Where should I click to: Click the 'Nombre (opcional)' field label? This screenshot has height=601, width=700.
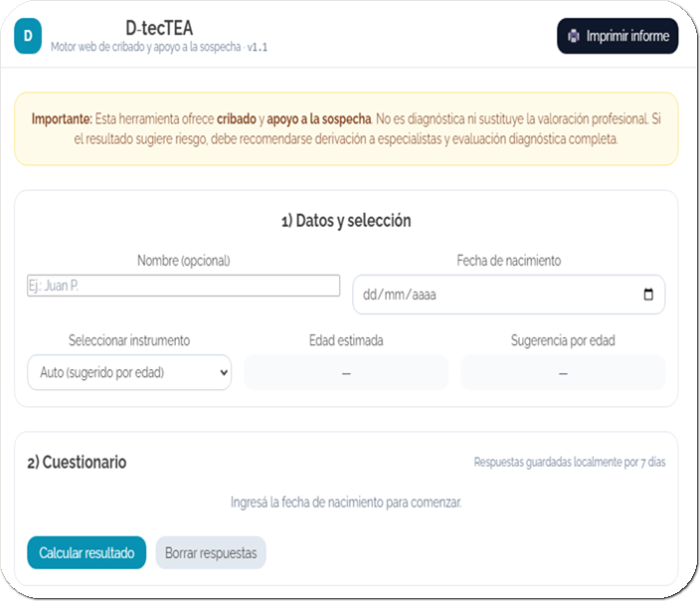[184, 261]
